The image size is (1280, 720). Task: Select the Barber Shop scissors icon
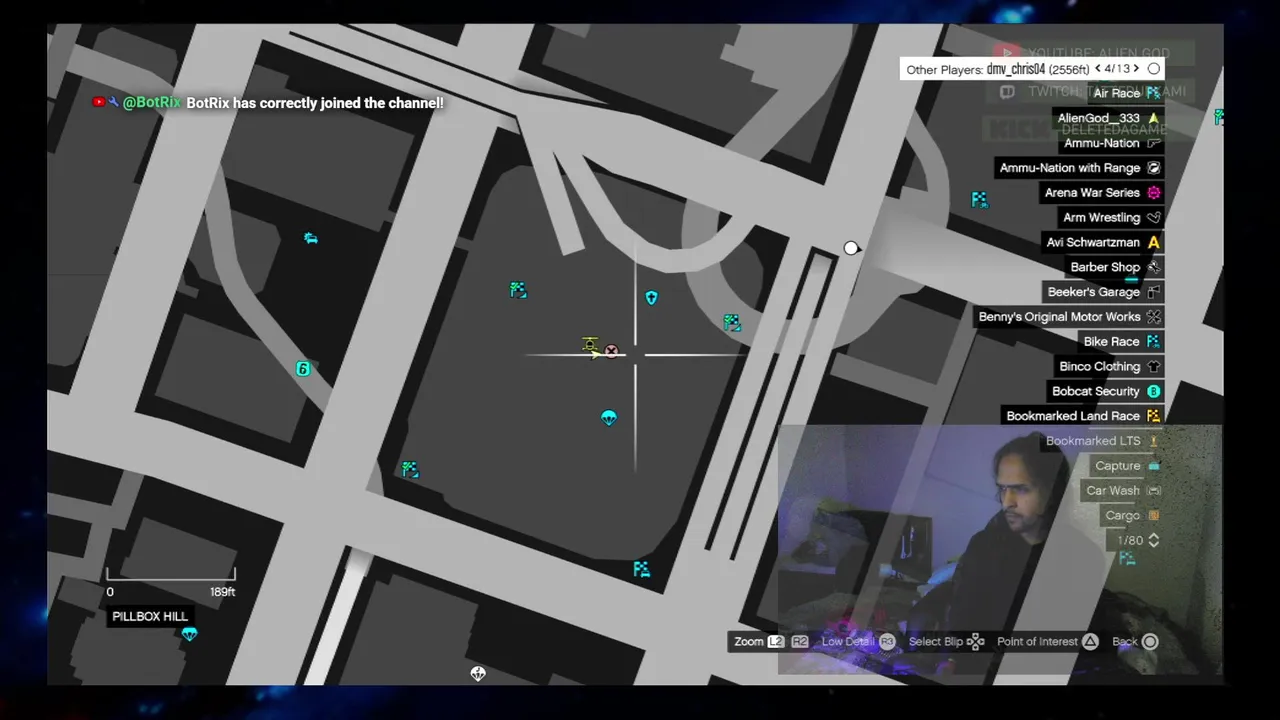1154,267
